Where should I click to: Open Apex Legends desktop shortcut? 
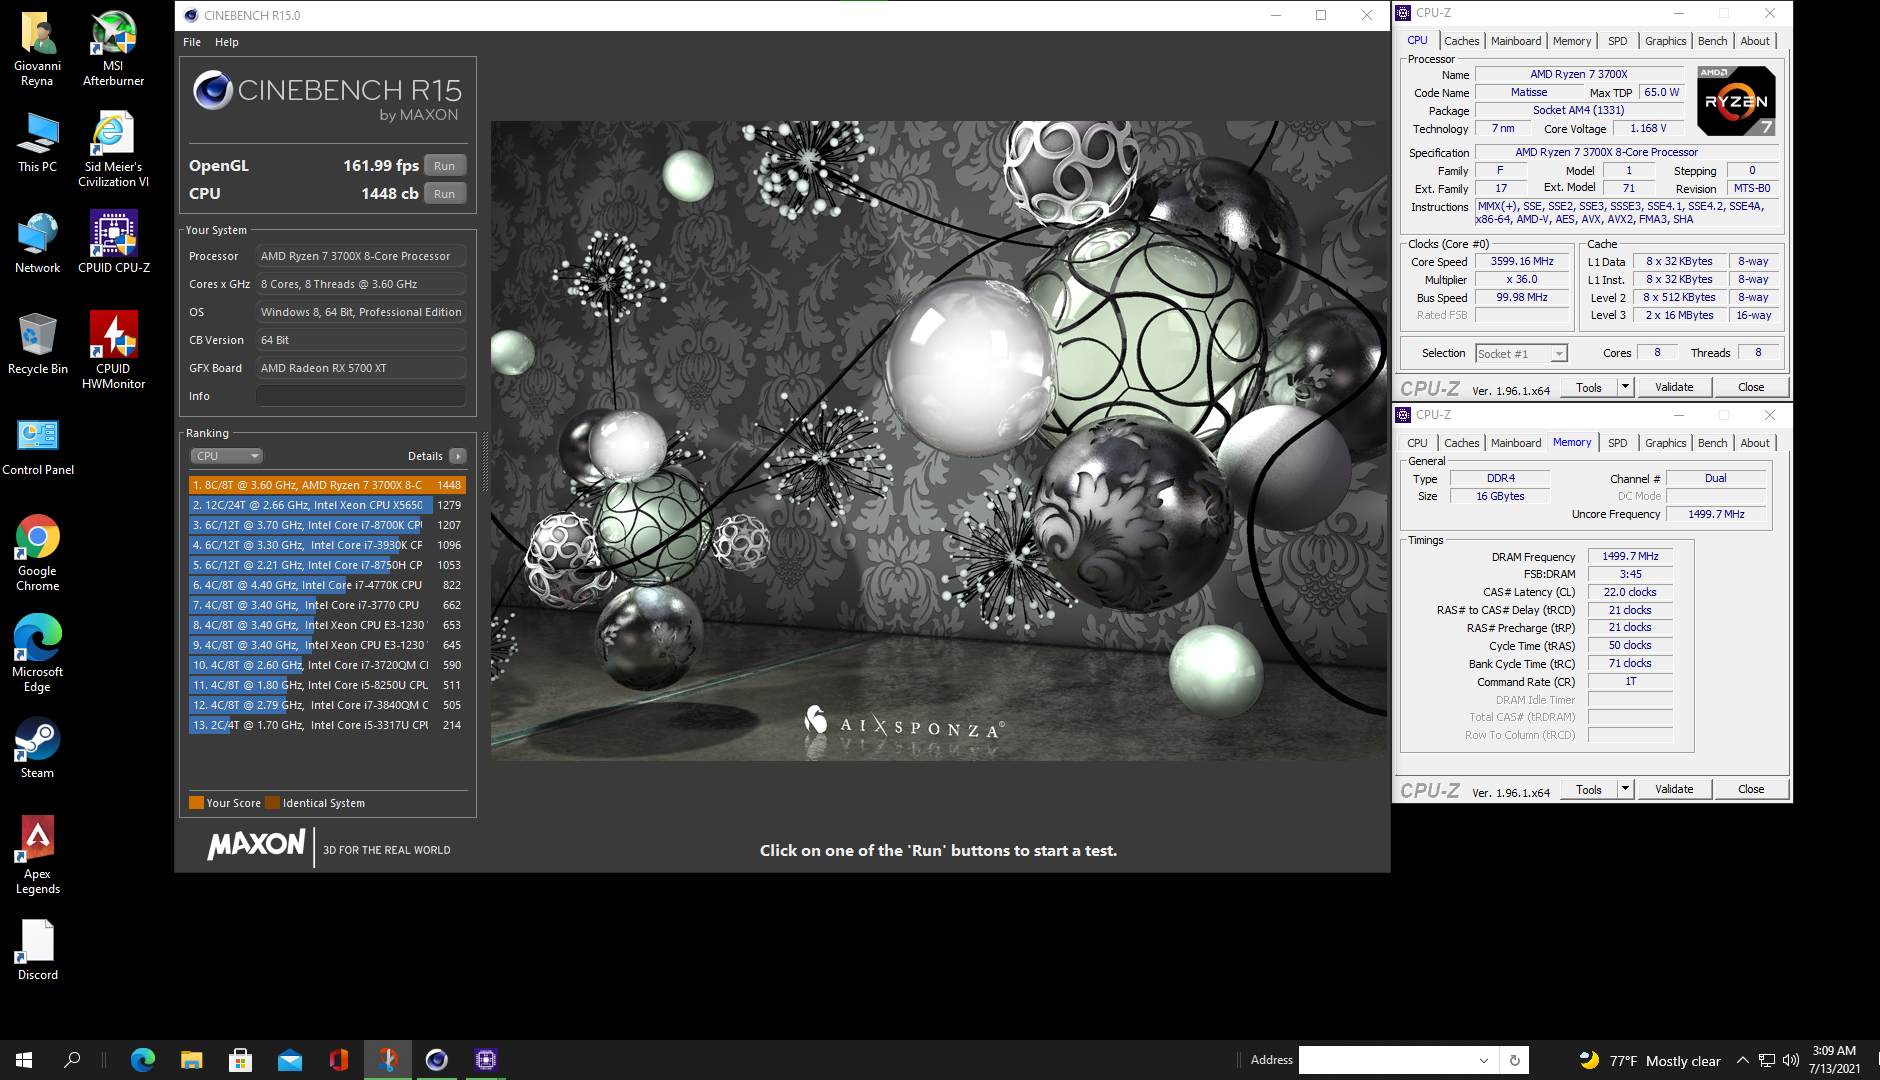(x=37, y=855)
